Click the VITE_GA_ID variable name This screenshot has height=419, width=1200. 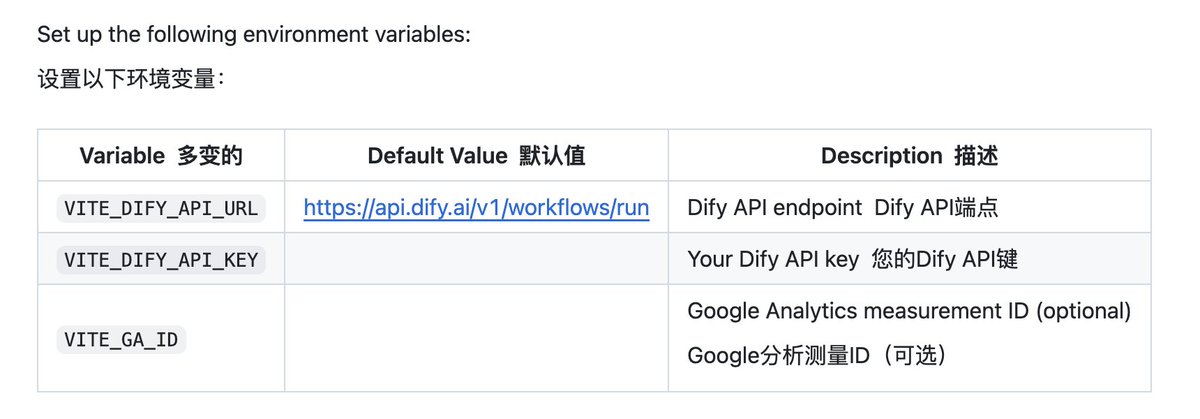(121, 340)
